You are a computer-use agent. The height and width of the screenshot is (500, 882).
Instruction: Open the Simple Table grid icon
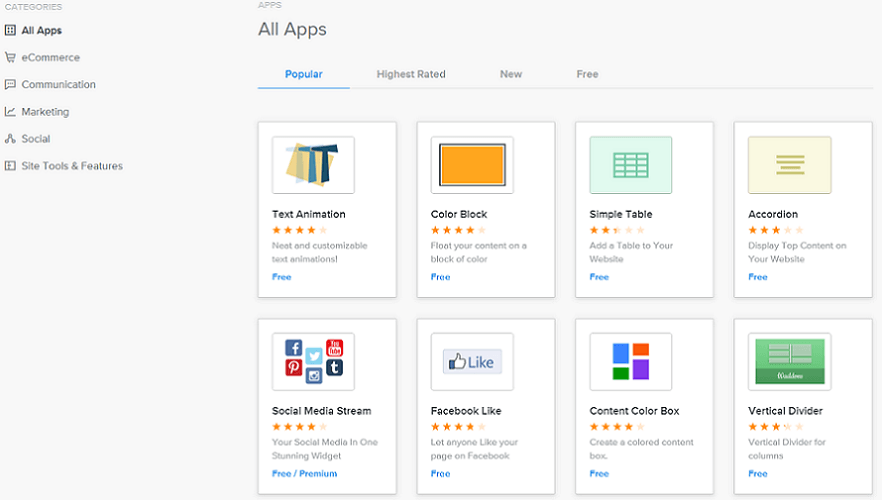(631, 165)
